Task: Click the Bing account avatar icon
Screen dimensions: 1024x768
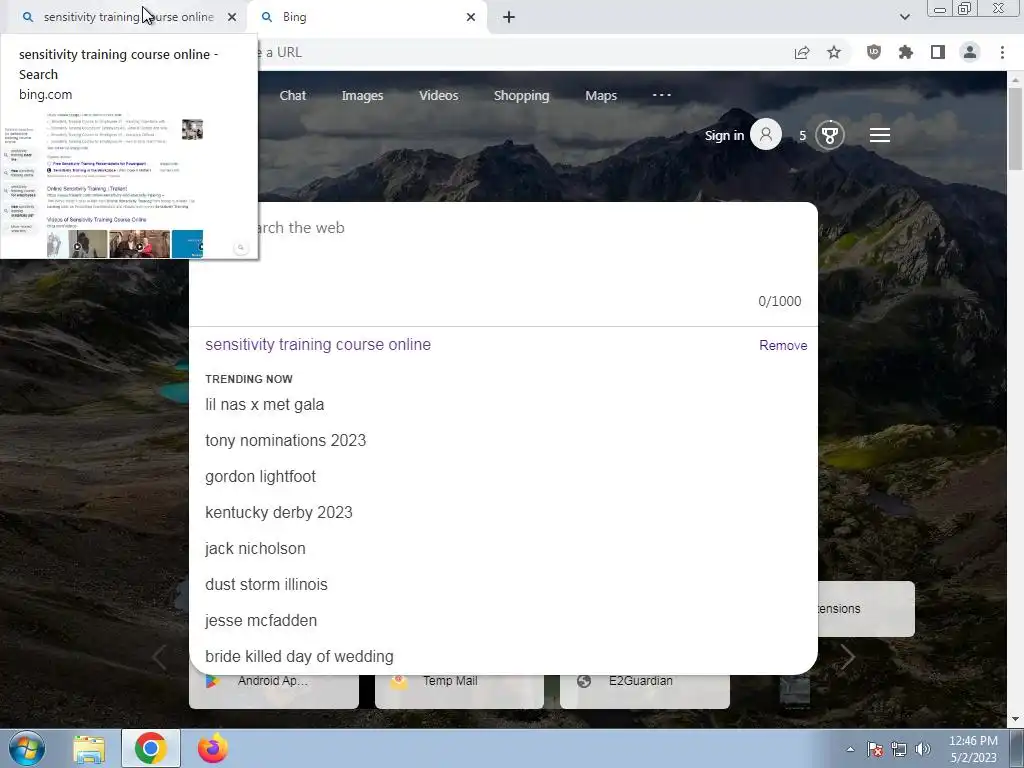Action: click(x=766, y=135)
